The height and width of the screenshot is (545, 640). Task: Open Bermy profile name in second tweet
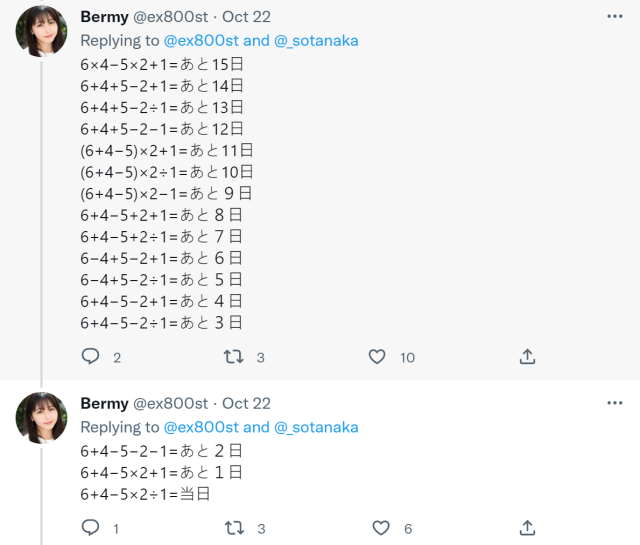point(104,403)
